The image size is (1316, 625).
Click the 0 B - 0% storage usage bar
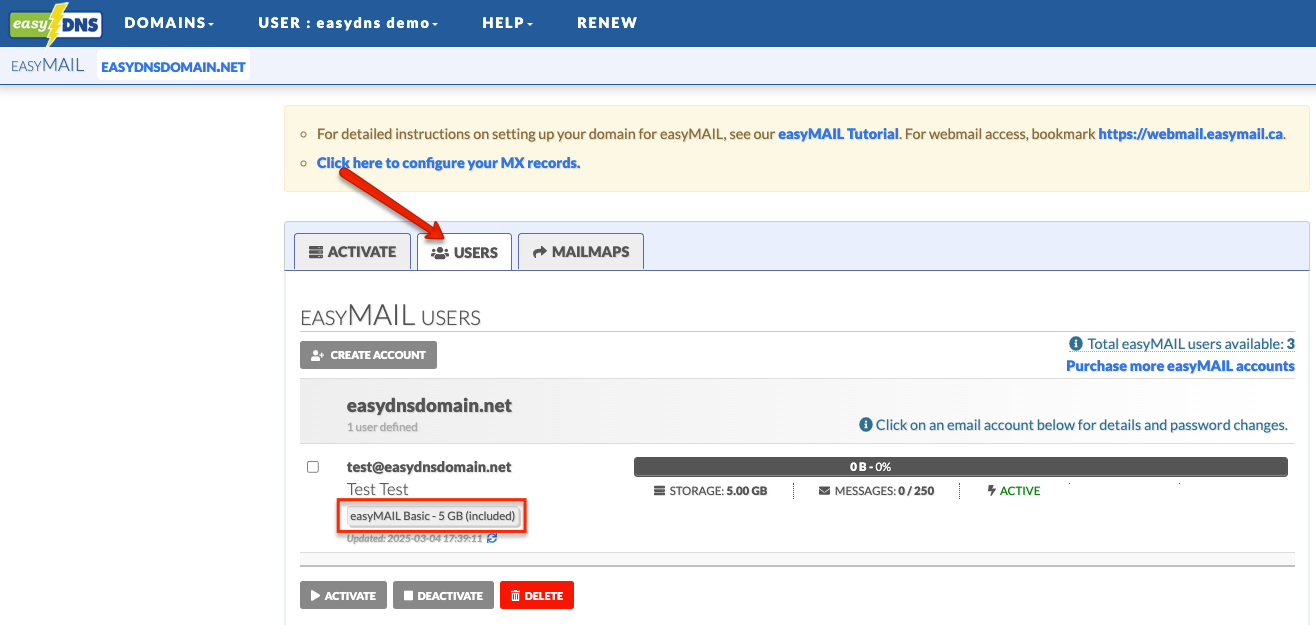[961, 467]
